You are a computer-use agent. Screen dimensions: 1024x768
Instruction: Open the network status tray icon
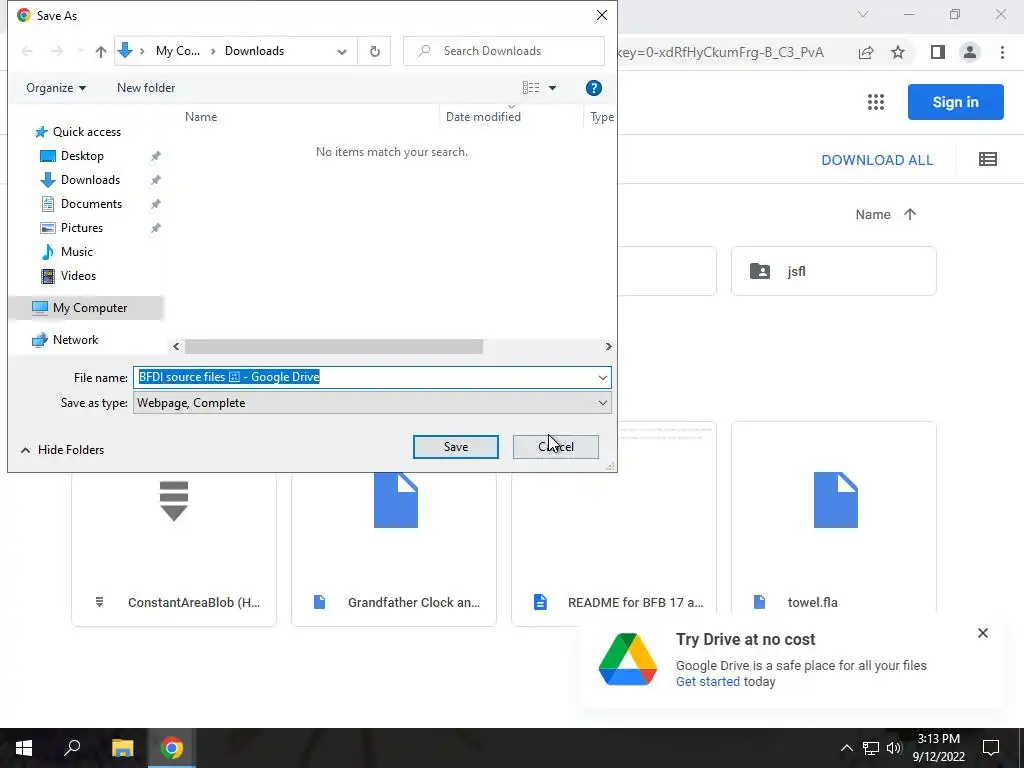point(871,748)
